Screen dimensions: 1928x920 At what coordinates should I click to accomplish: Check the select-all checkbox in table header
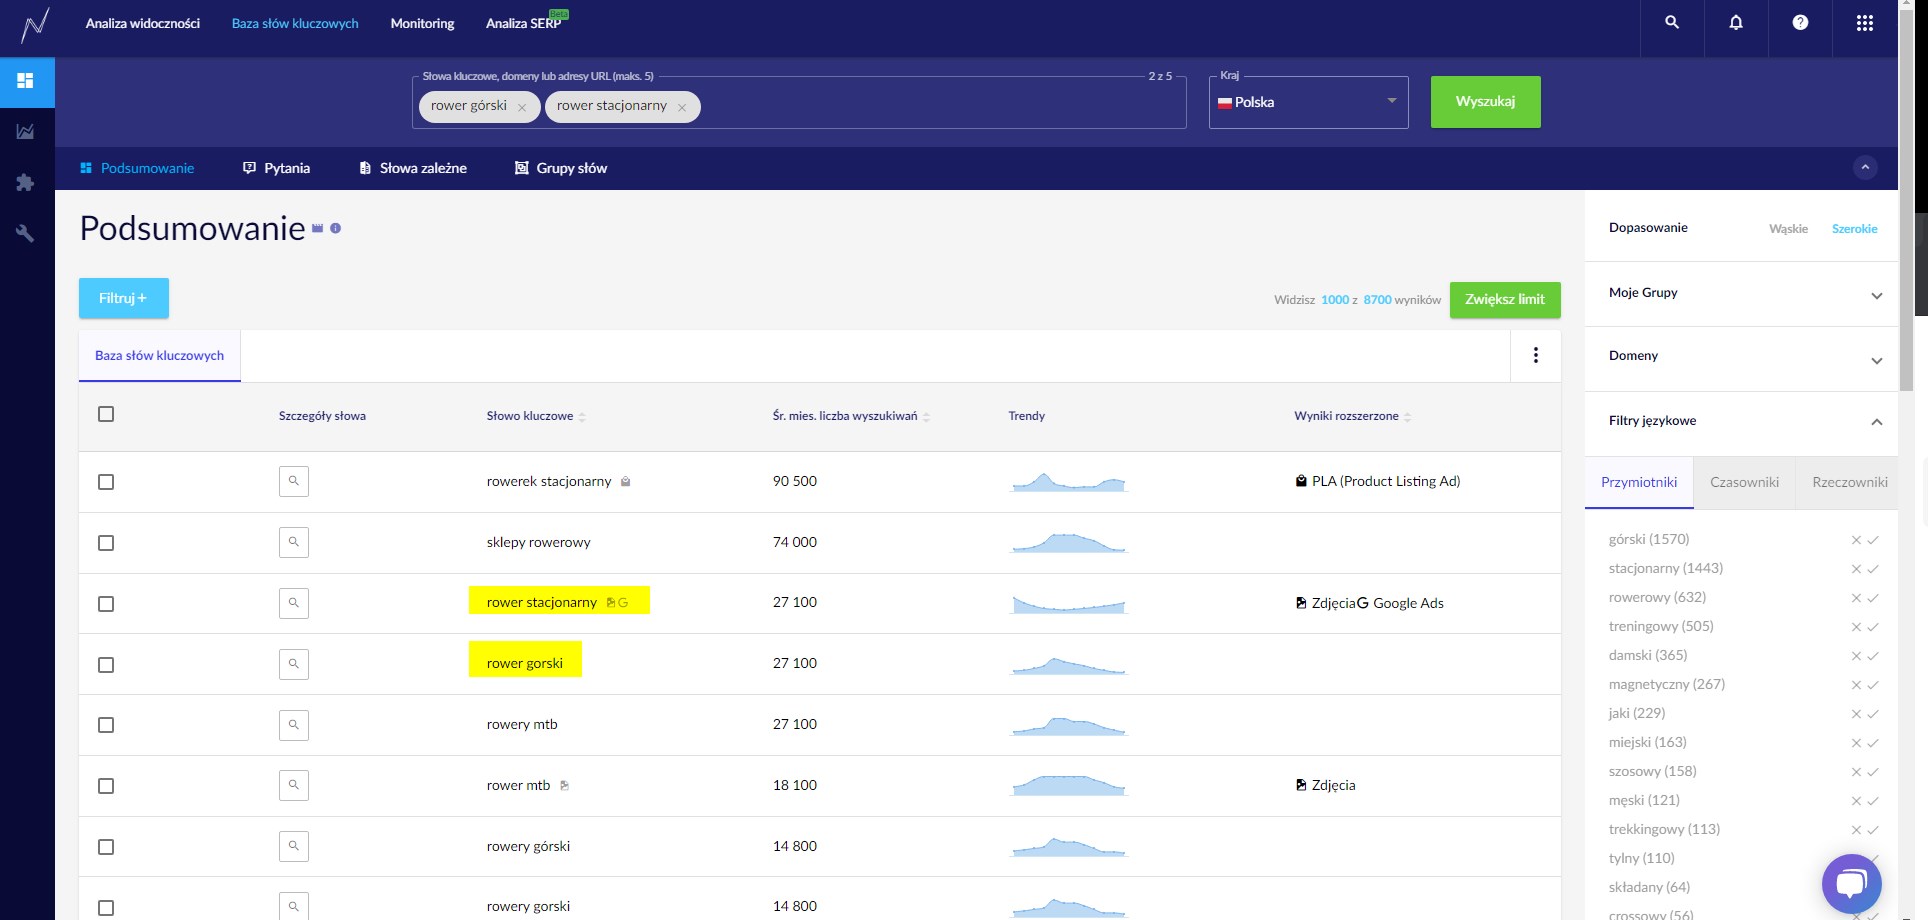click(x=106, y=414)
